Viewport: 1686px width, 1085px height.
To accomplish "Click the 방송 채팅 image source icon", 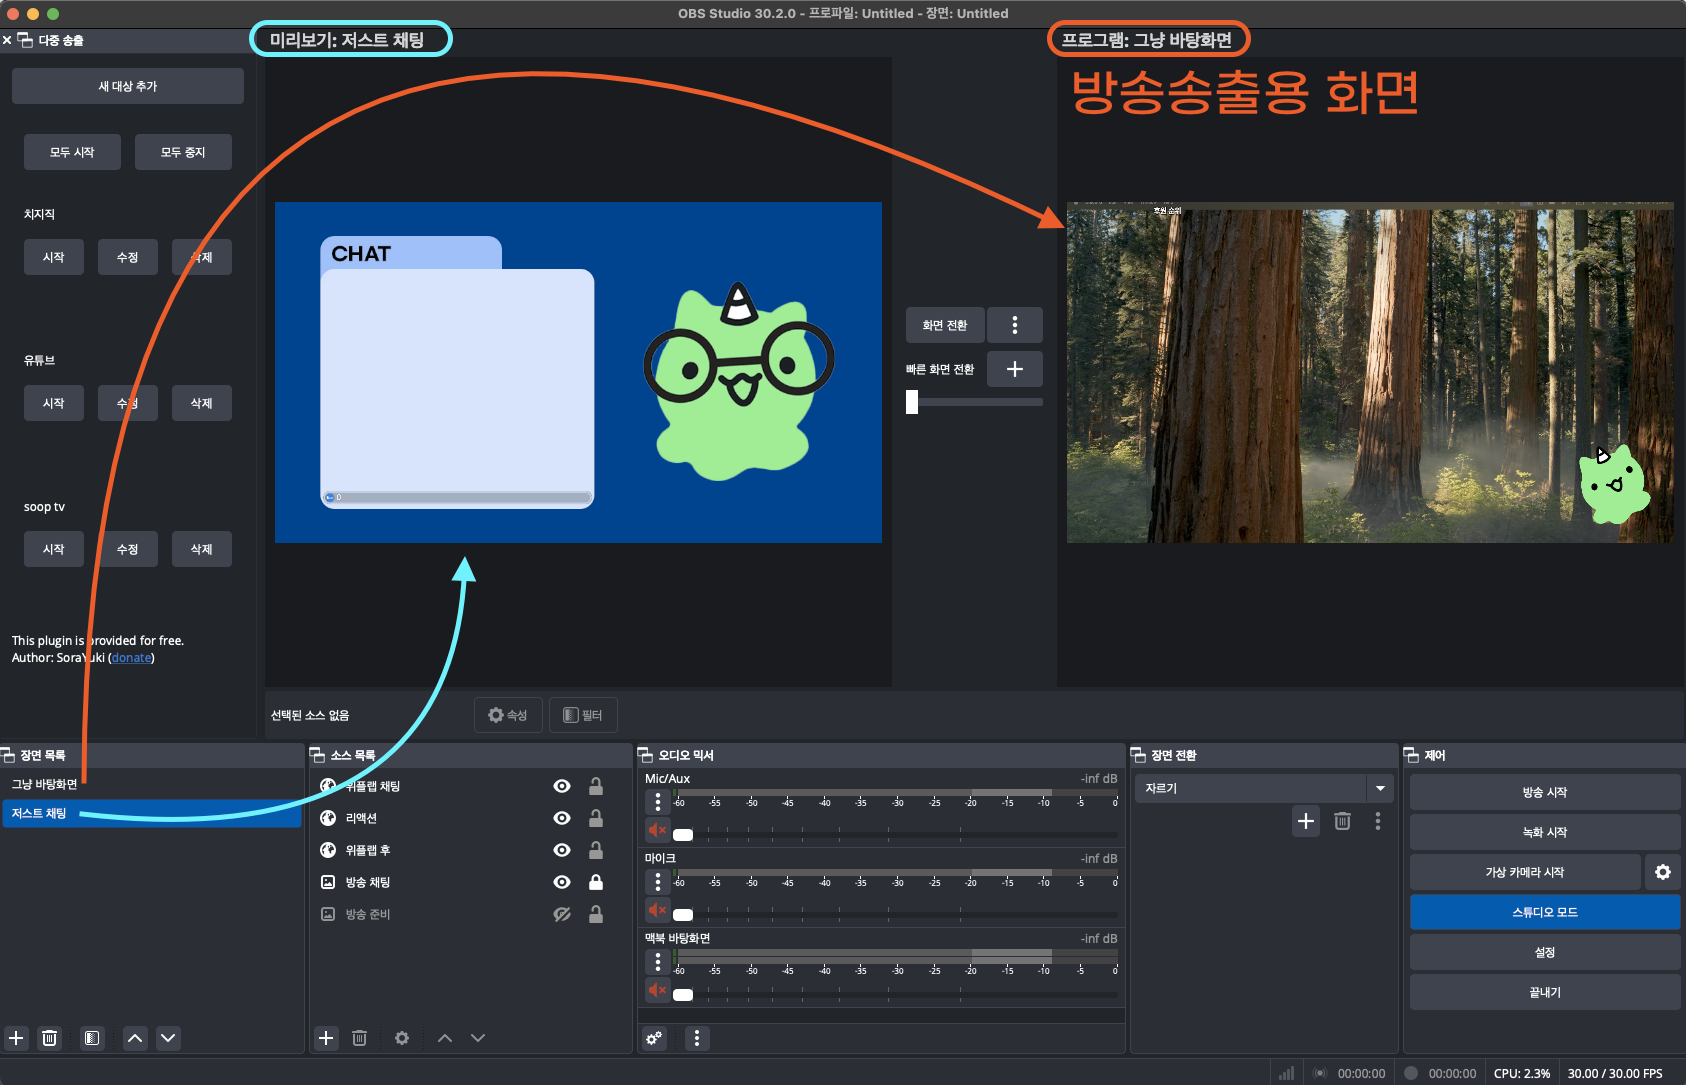I will [x=328, y=882].
